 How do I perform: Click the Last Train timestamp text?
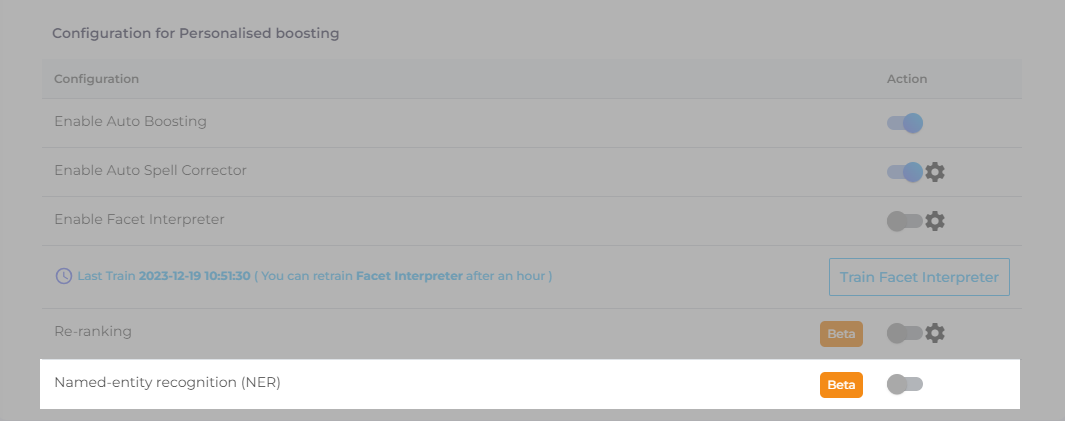(195, 276)
